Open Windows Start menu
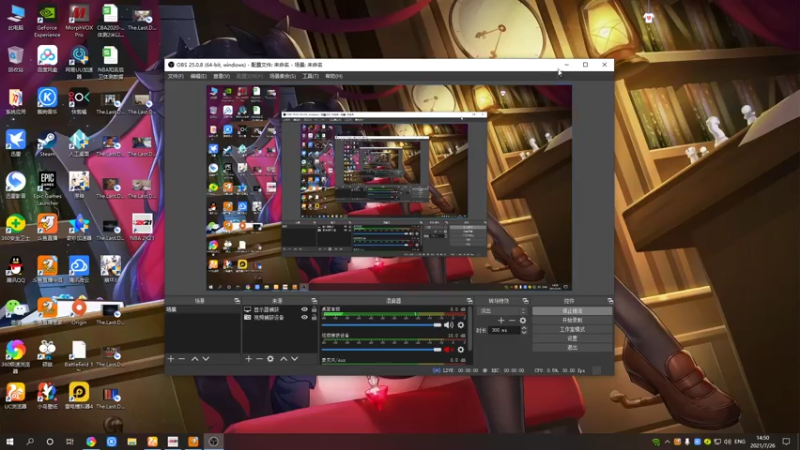Viewport: 800px width, 450px height. (10, 442)
